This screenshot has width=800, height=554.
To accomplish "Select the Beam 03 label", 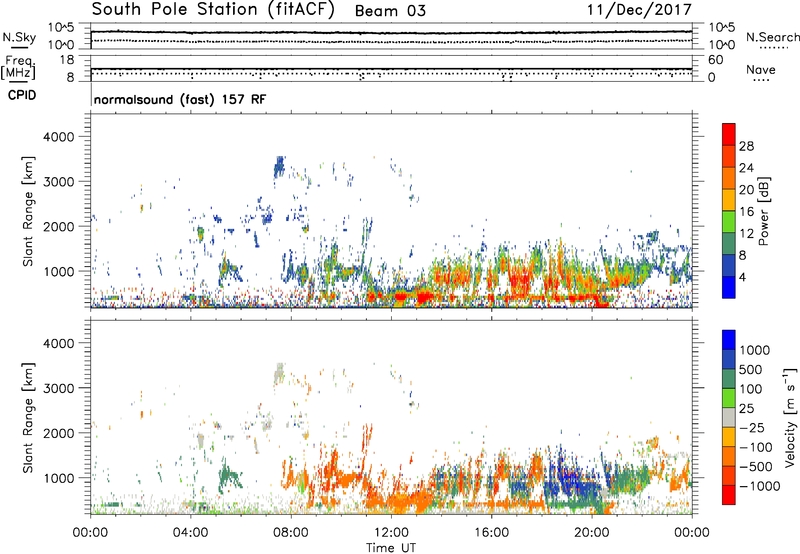I will tap(390, 11).
